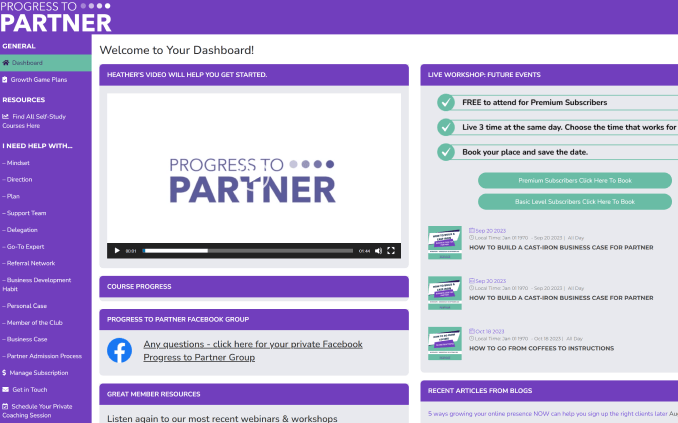
Task: Select Business Case help topic
Action: coord(25,339)
